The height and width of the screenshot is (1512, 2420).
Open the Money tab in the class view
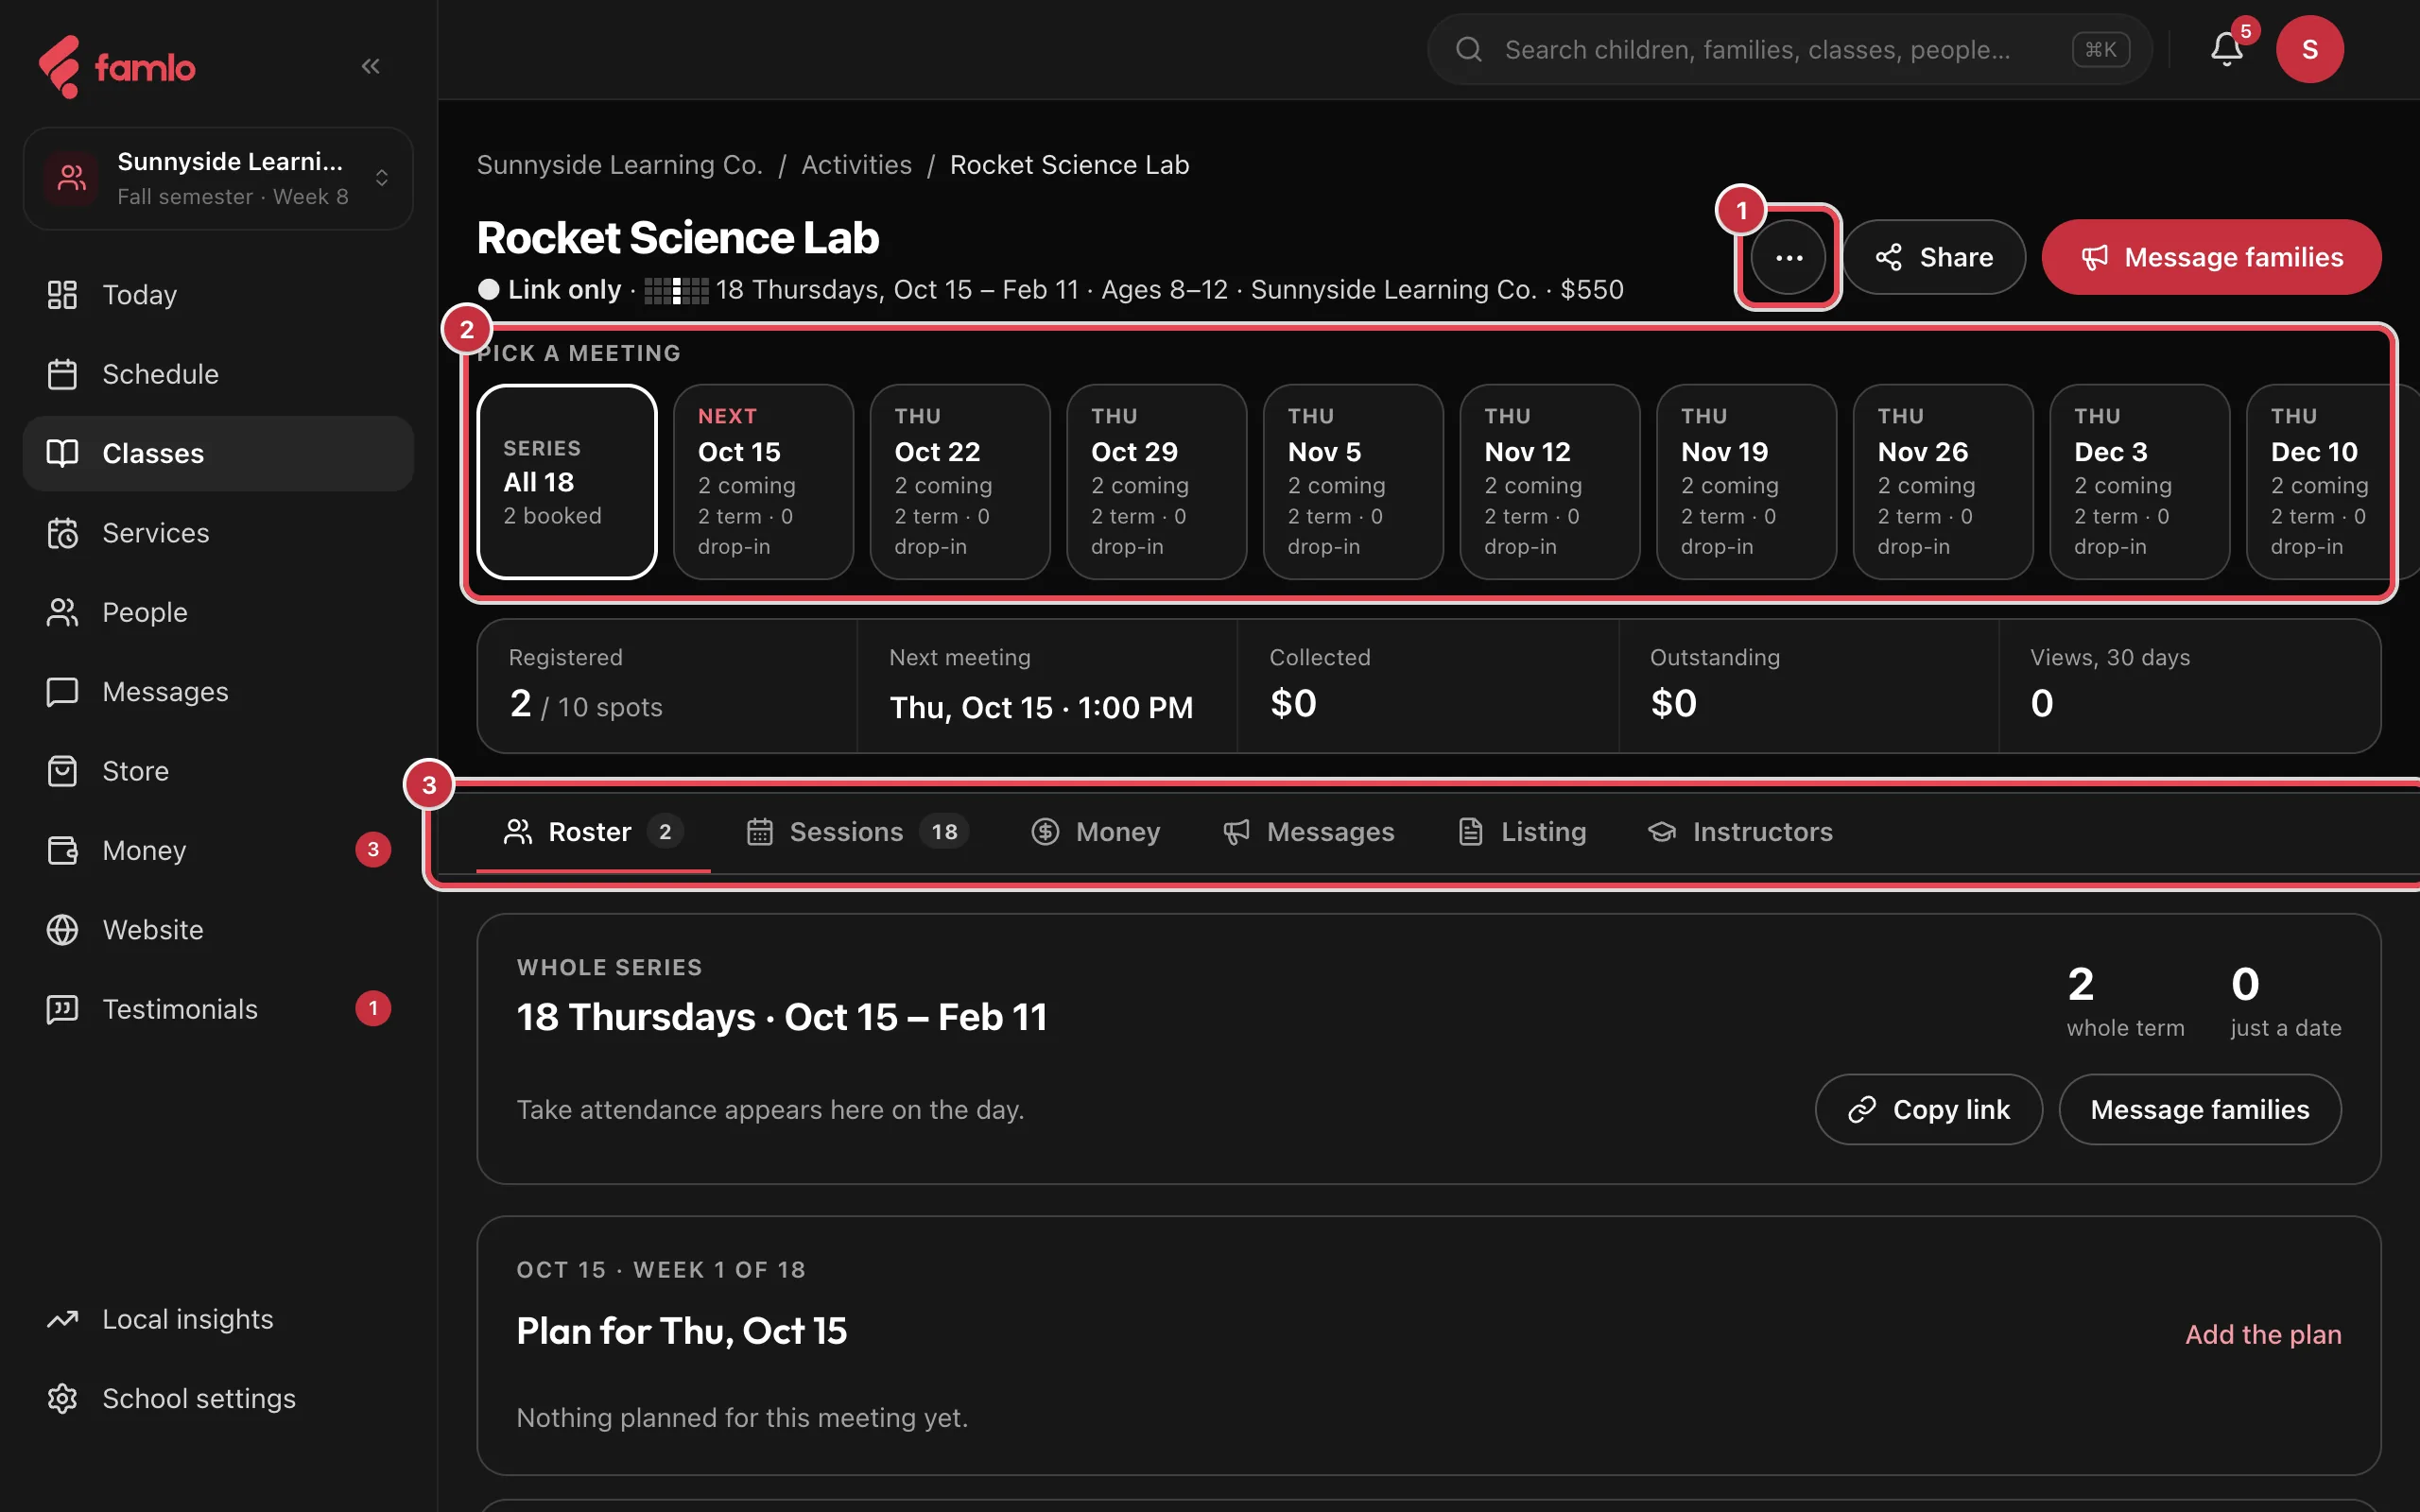(1097, 832)
